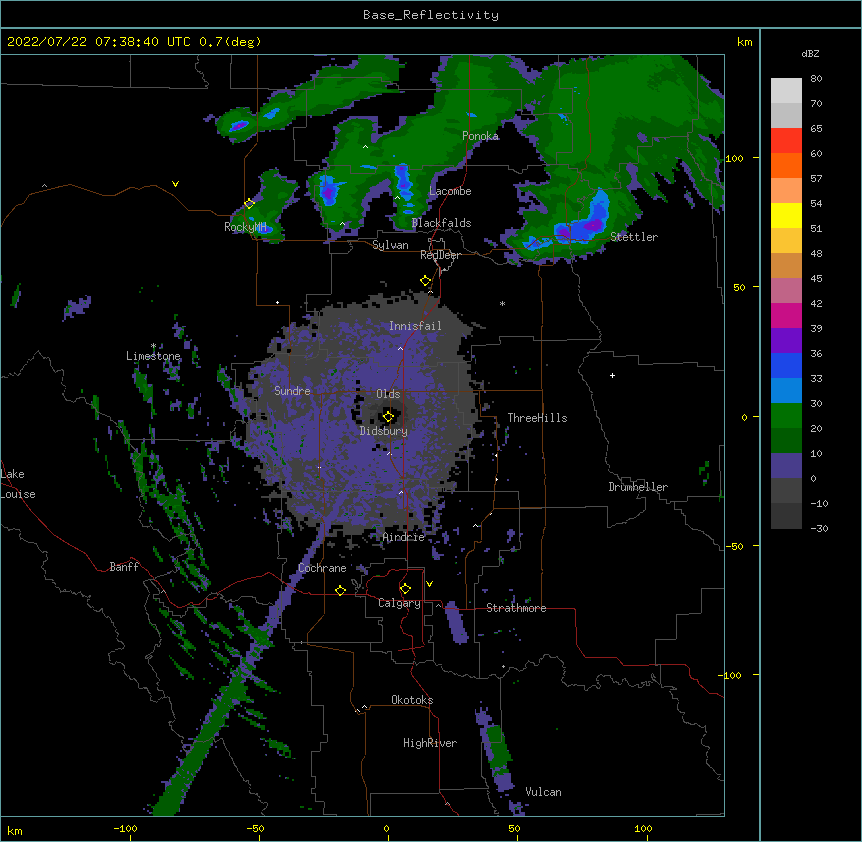
Task: Select the yellow diamond marker beside RockyMH
Action: [249, 204]
